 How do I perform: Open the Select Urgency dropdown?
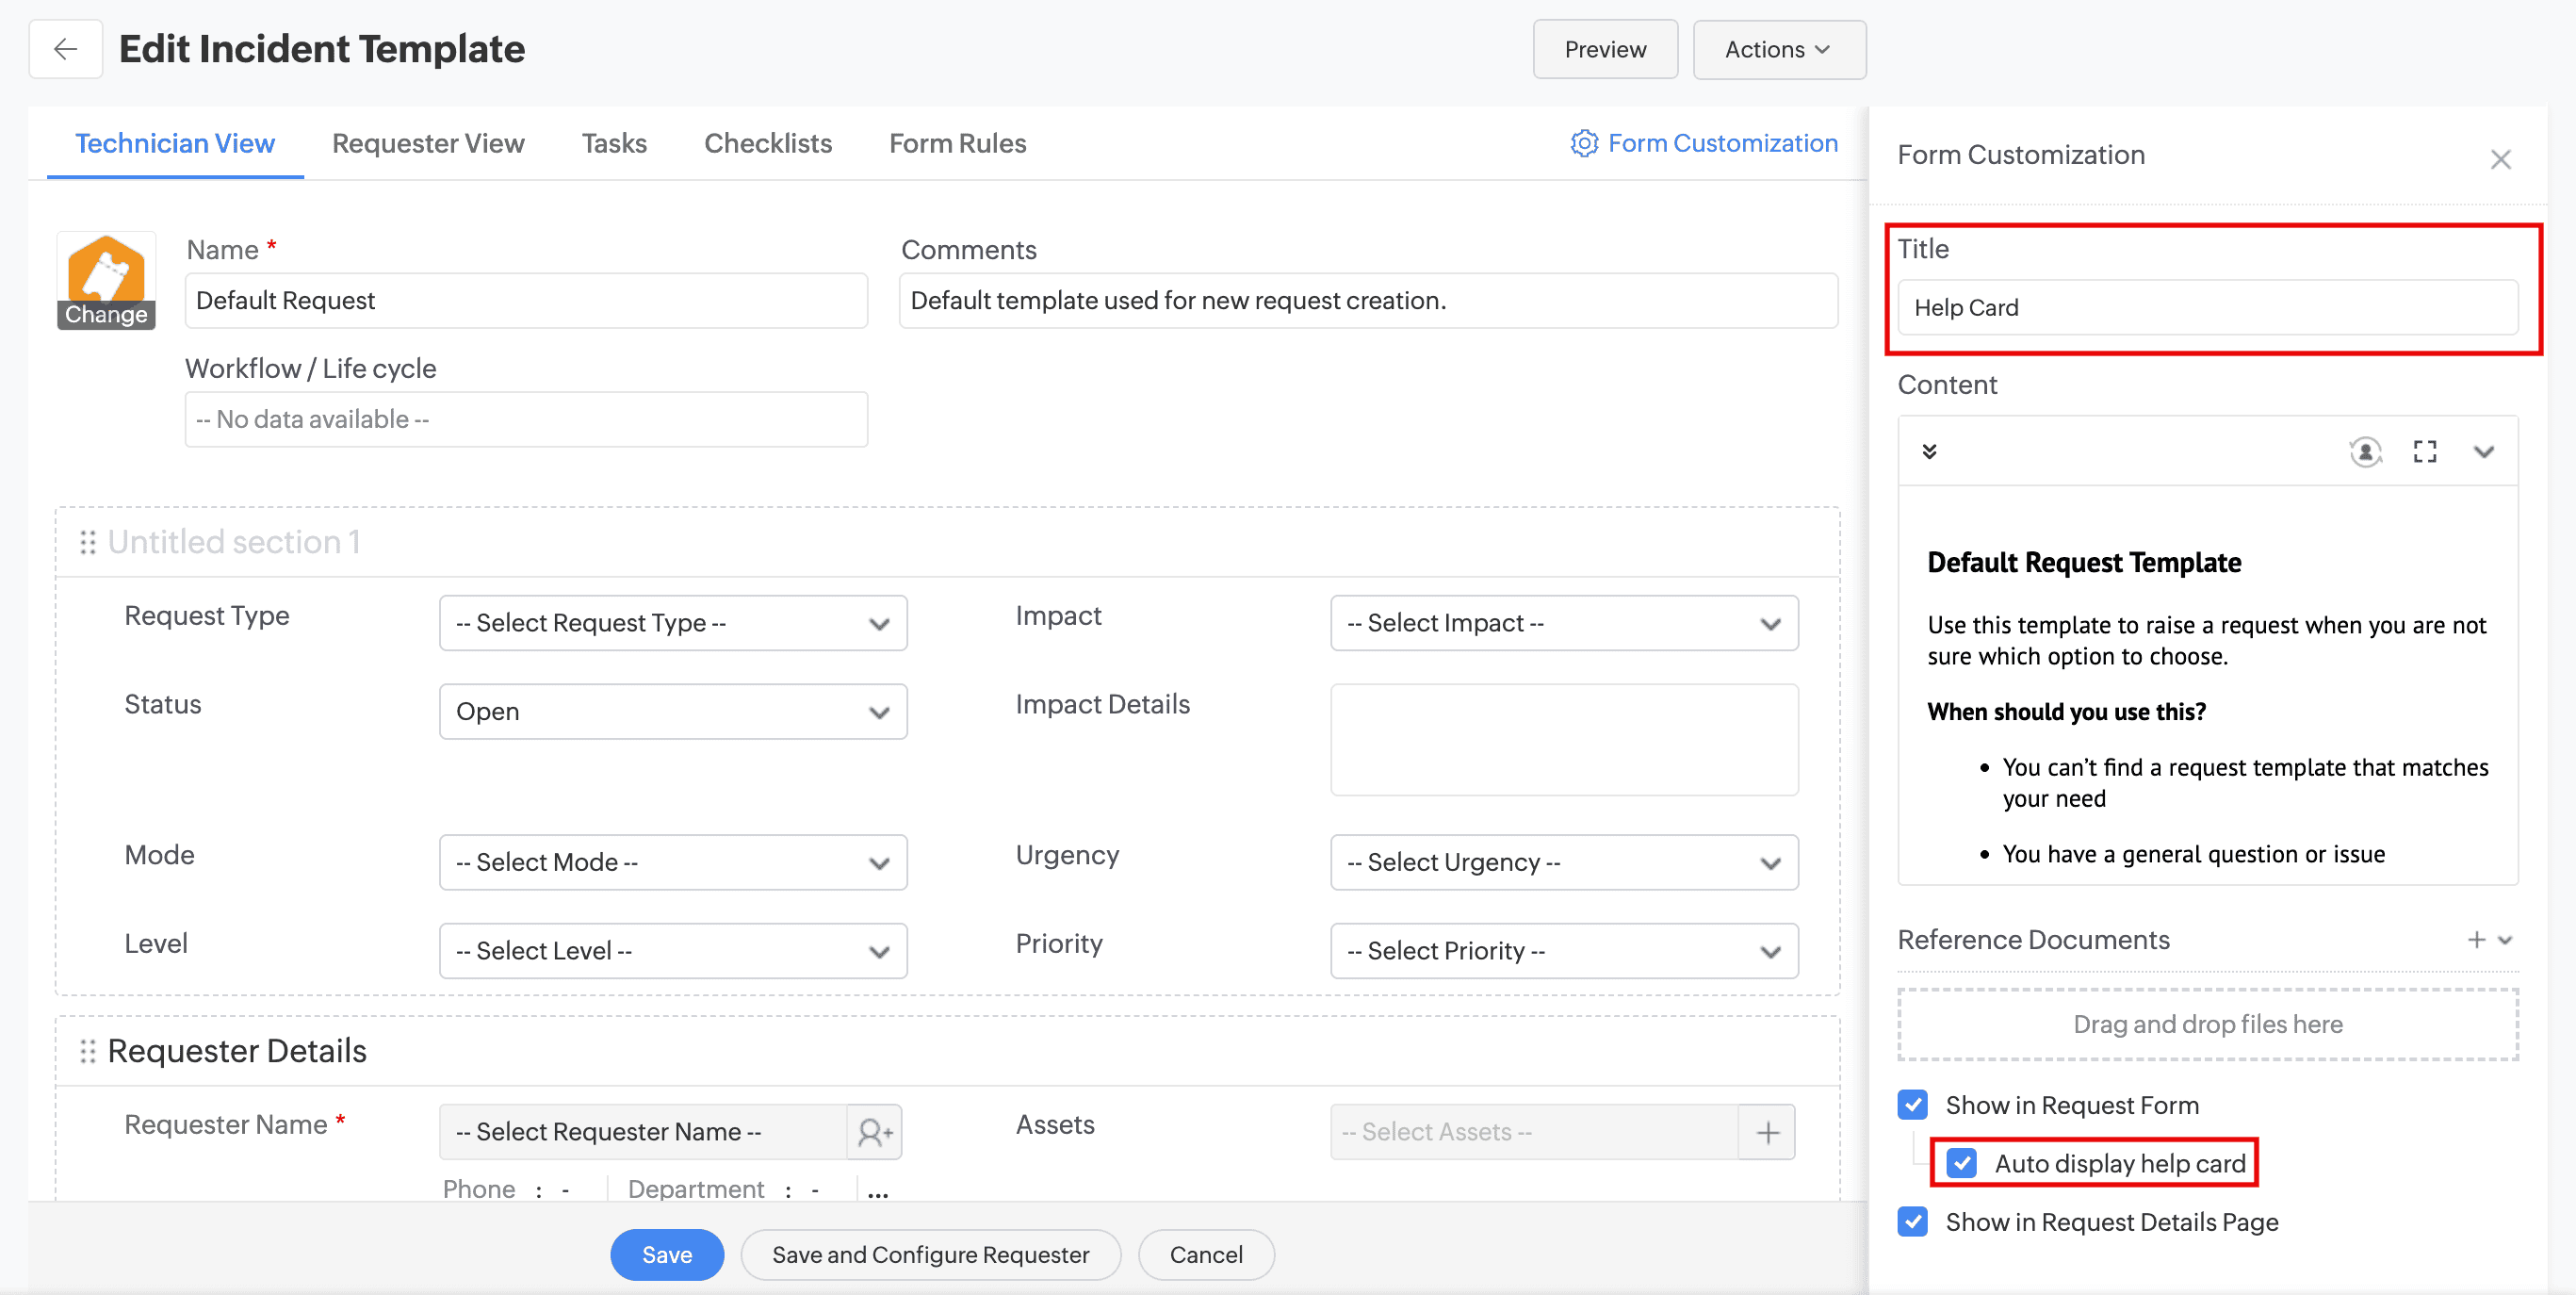(x=1563, y=862)
